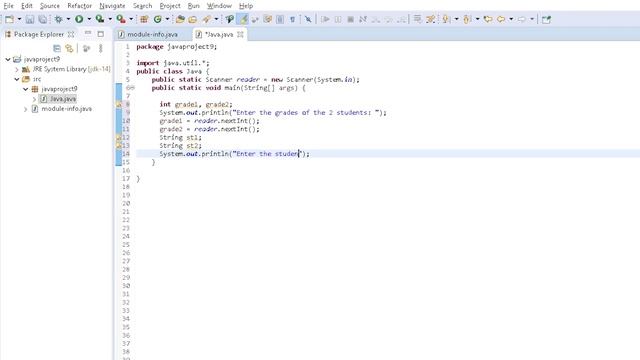Click the New Java Class icon
Image resolution: width=640 pixels, height=360 pixels.
158,19
